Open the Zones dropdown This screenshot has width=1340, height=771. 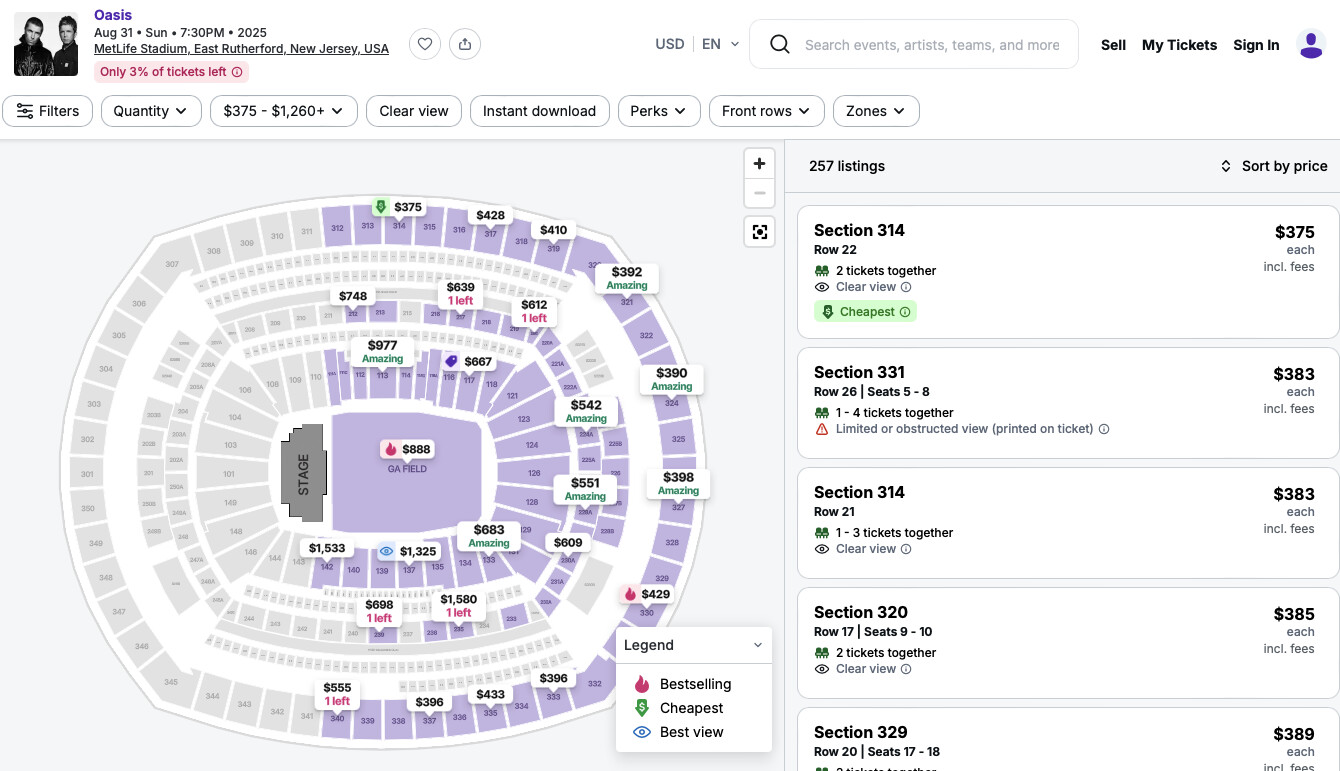(x=876, y=111)
